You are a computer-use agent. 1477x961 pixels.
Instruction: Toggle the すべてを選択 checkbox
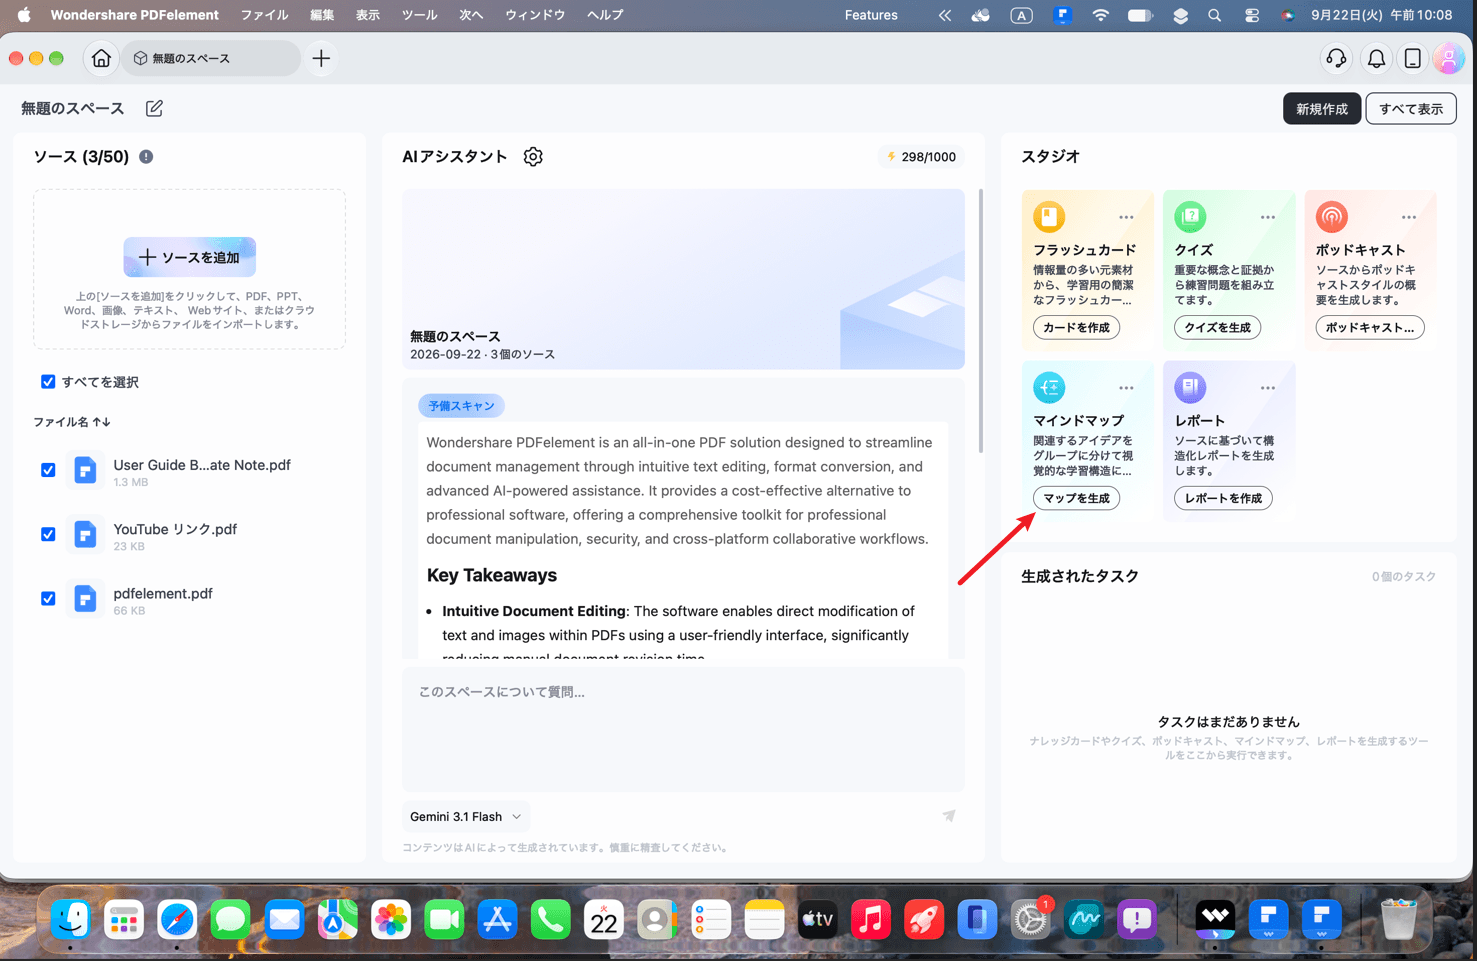click(x=48, y=382)
